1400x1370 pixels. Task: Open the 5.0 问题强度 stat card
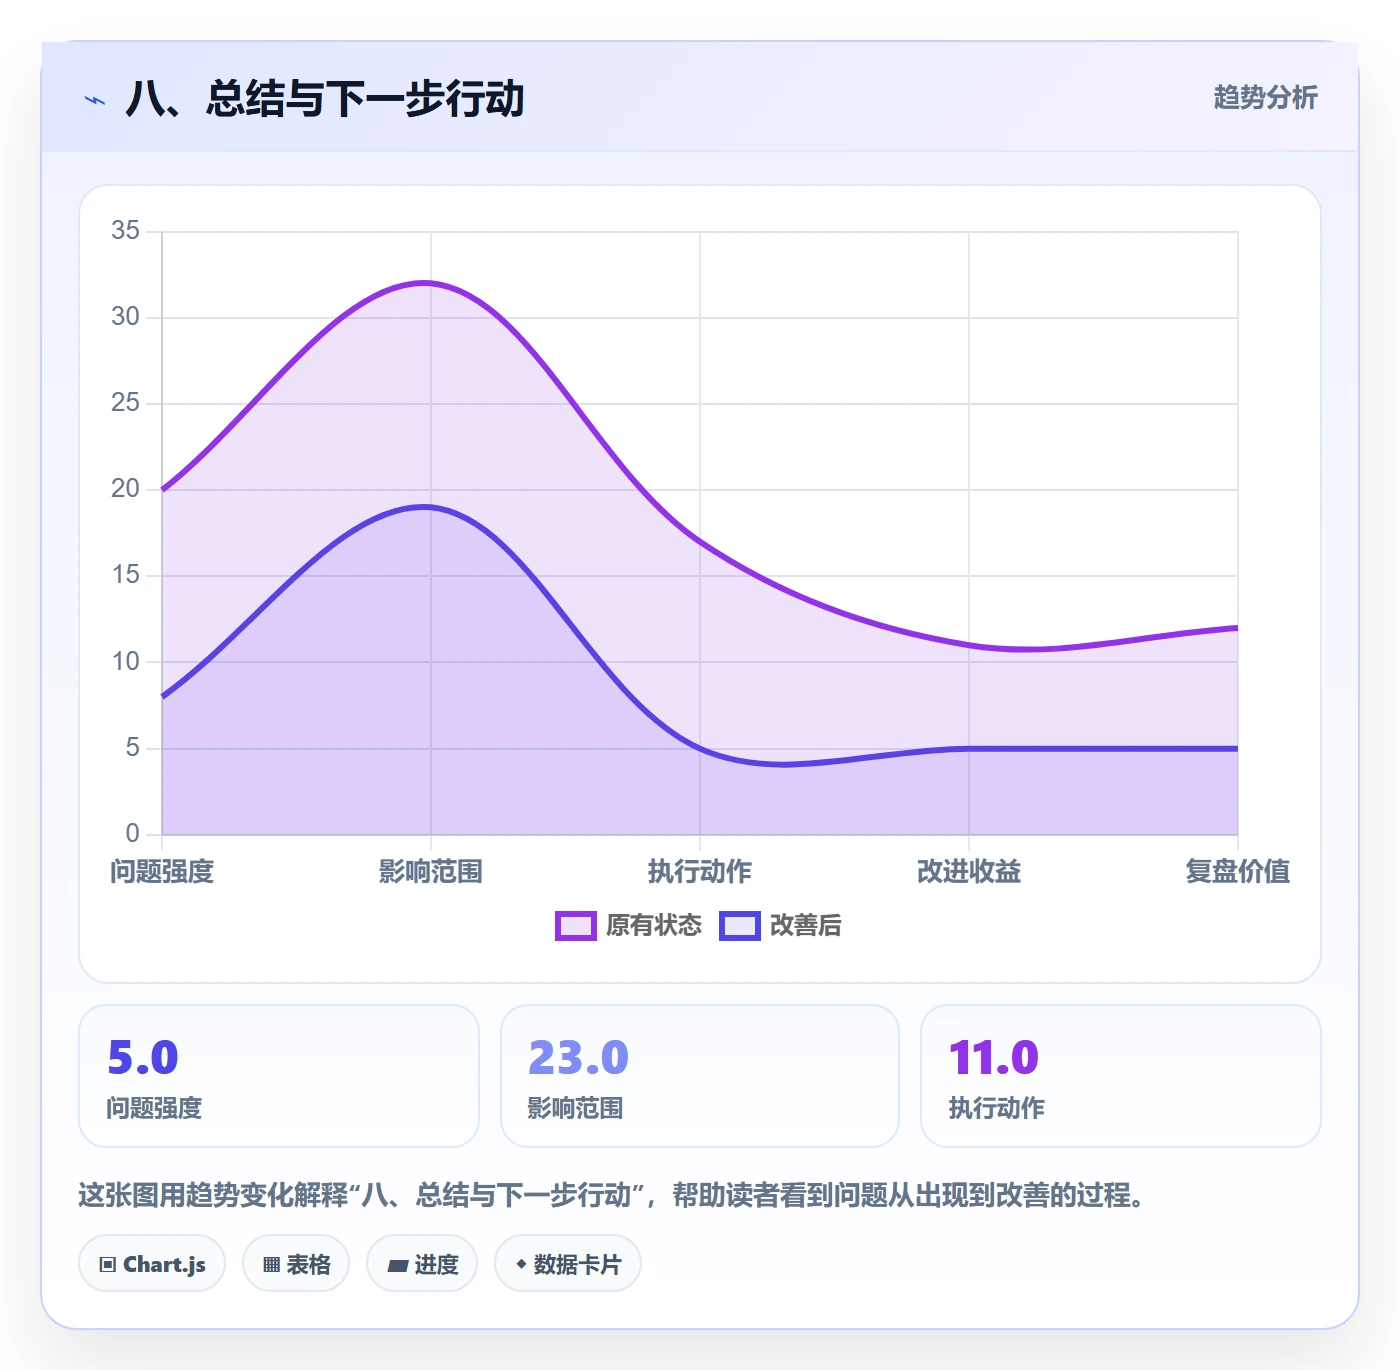click(279, 1076)
